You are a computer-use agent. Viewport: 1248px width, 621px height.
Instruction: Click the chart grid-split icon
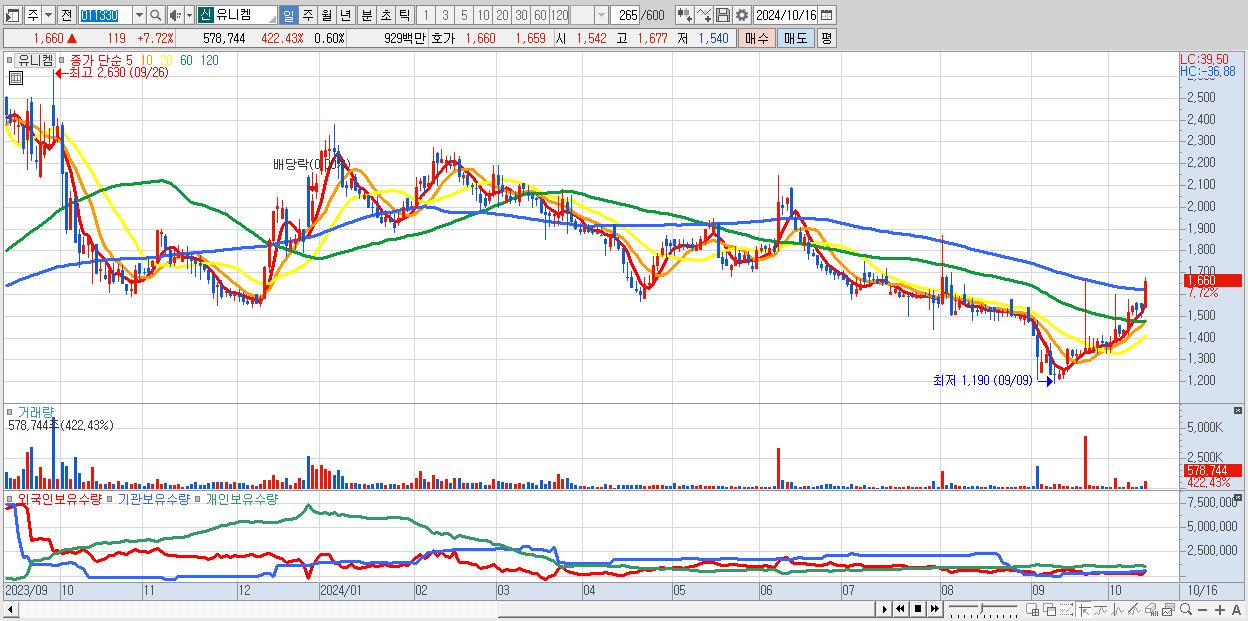pos(1032,609)
